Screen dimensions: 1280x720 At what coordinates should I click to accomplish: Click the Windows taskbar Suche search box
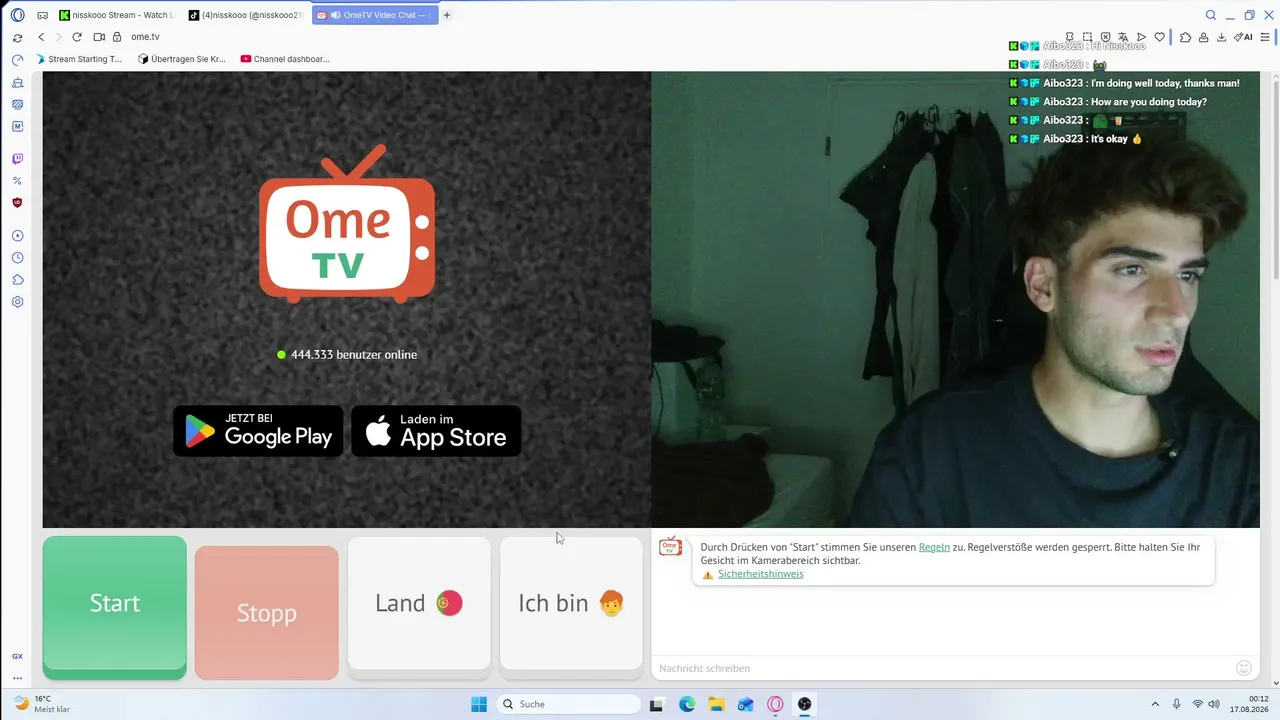pyautogui.click(x=568, y=704)
